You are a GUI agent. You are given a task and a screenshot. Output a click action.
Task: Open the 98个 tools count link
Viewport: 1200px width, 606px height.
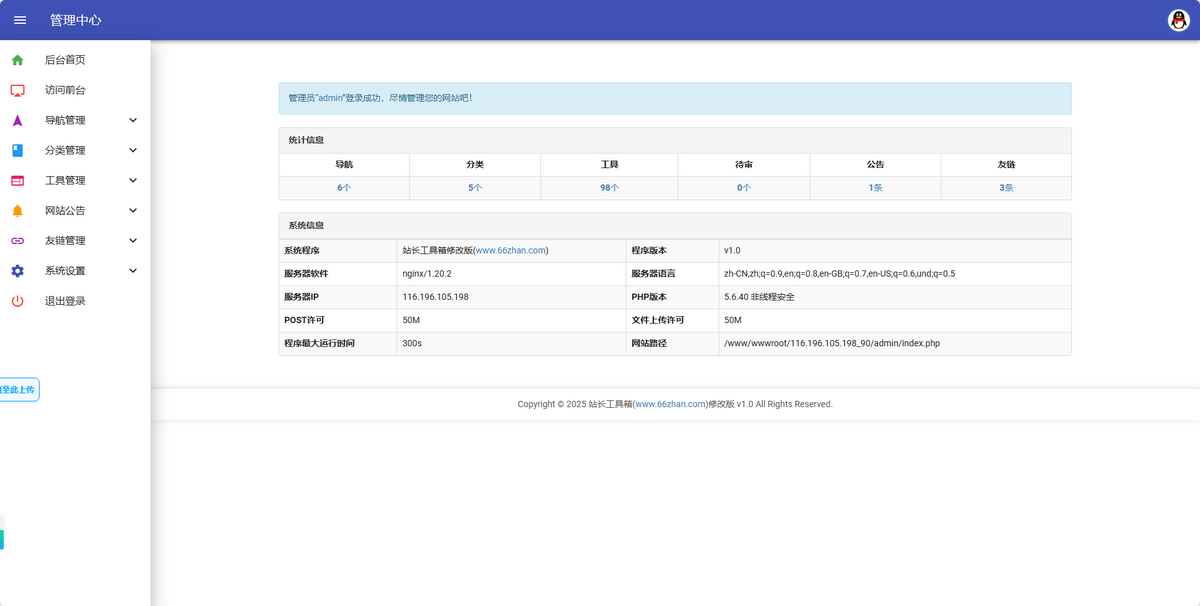pos(609,188)
